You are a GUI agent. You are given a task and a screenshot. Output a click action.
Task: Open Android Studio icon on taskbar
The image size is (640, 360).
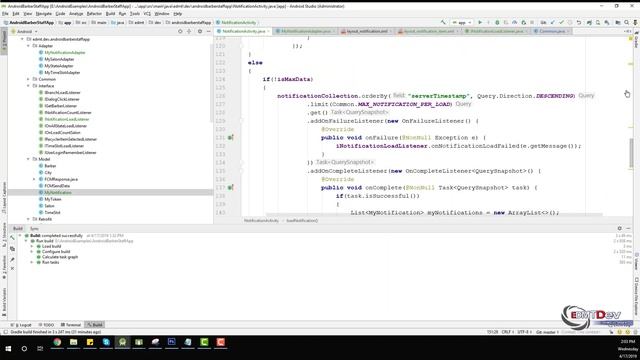tap(122, 342)
